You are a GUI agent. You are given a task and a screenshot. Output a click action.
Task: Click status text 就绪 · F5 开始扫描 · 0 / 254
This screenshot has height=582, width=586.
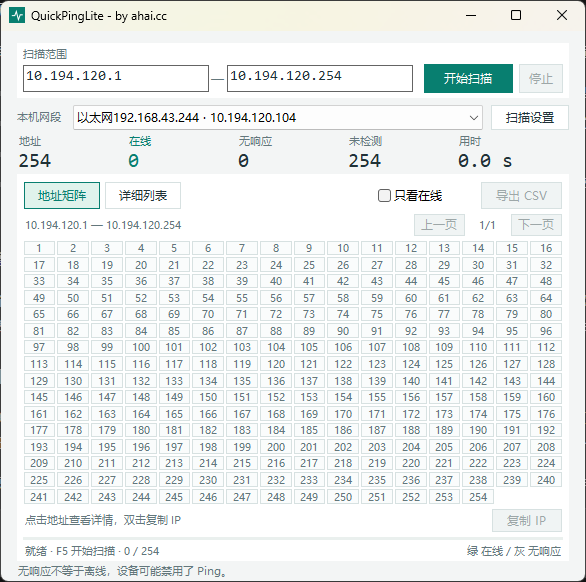[92, 551]
